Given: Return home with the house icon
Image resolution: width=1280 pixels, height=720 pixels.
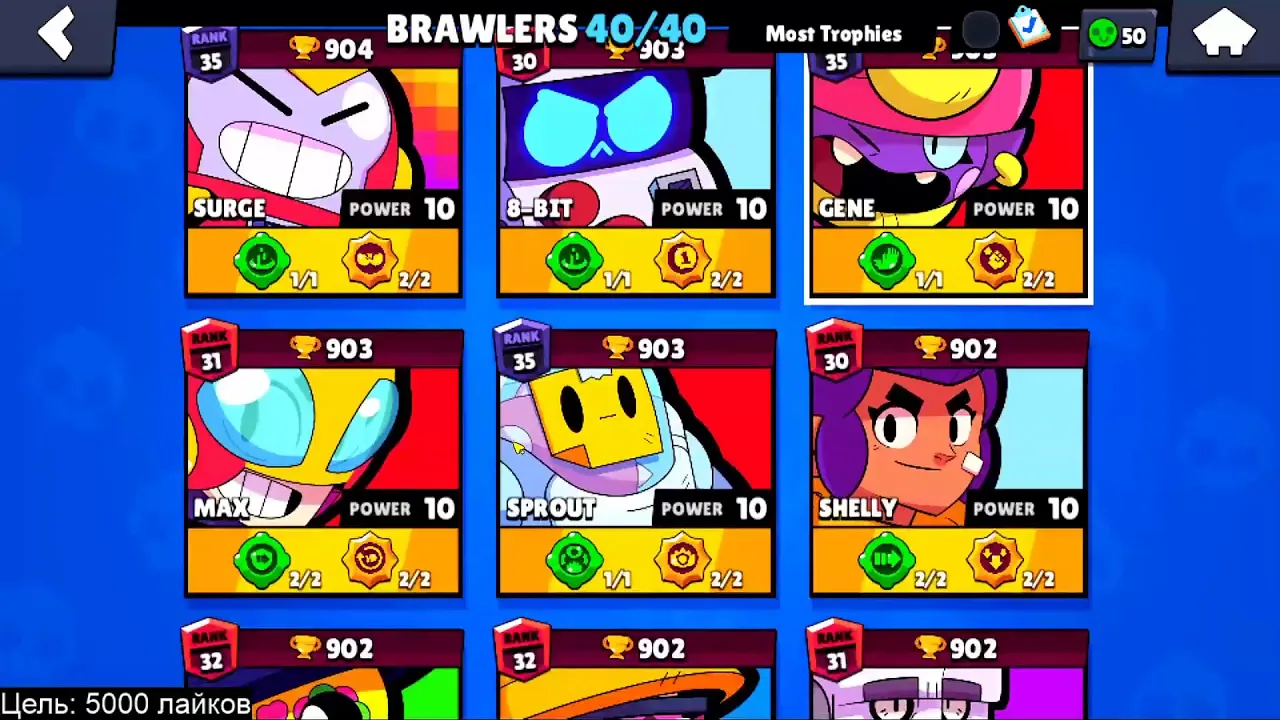Looking at the screenshot, I should [1224, 33].
